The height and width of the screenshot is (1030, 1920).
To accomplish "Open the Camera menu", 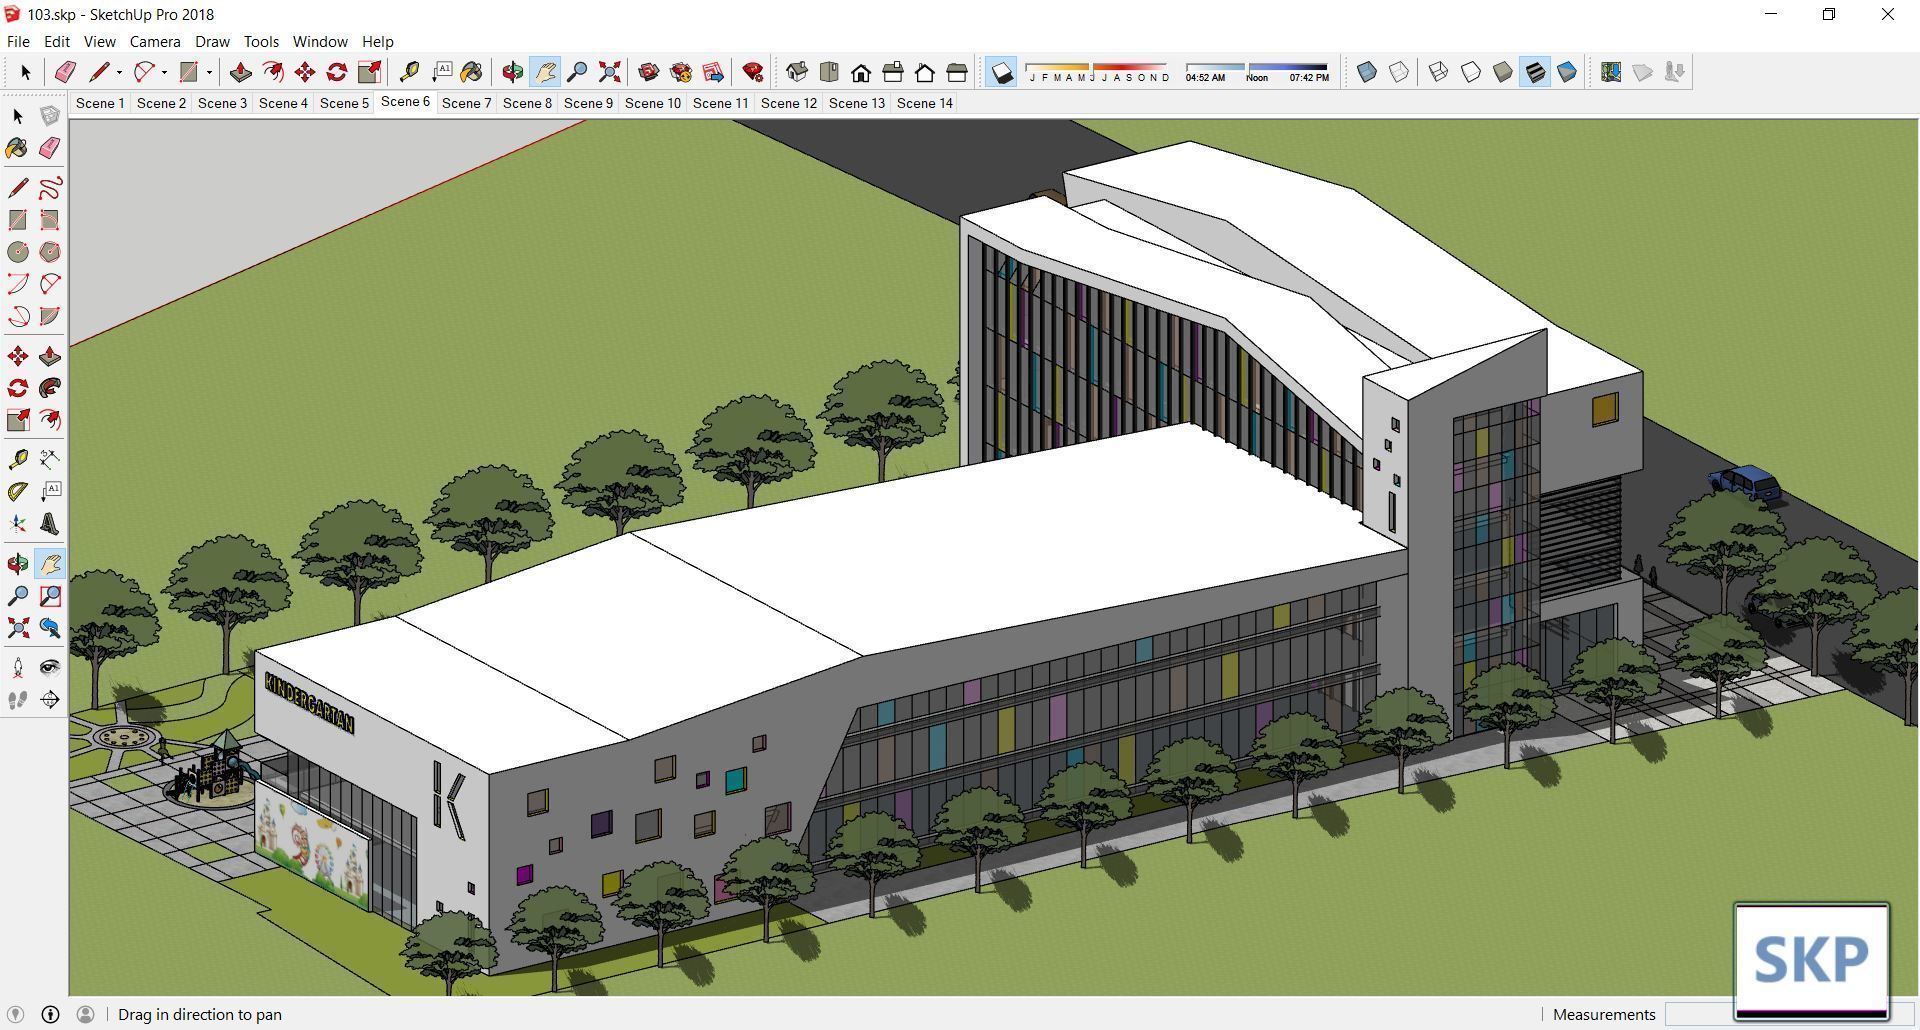I will [x=155, y=41].
